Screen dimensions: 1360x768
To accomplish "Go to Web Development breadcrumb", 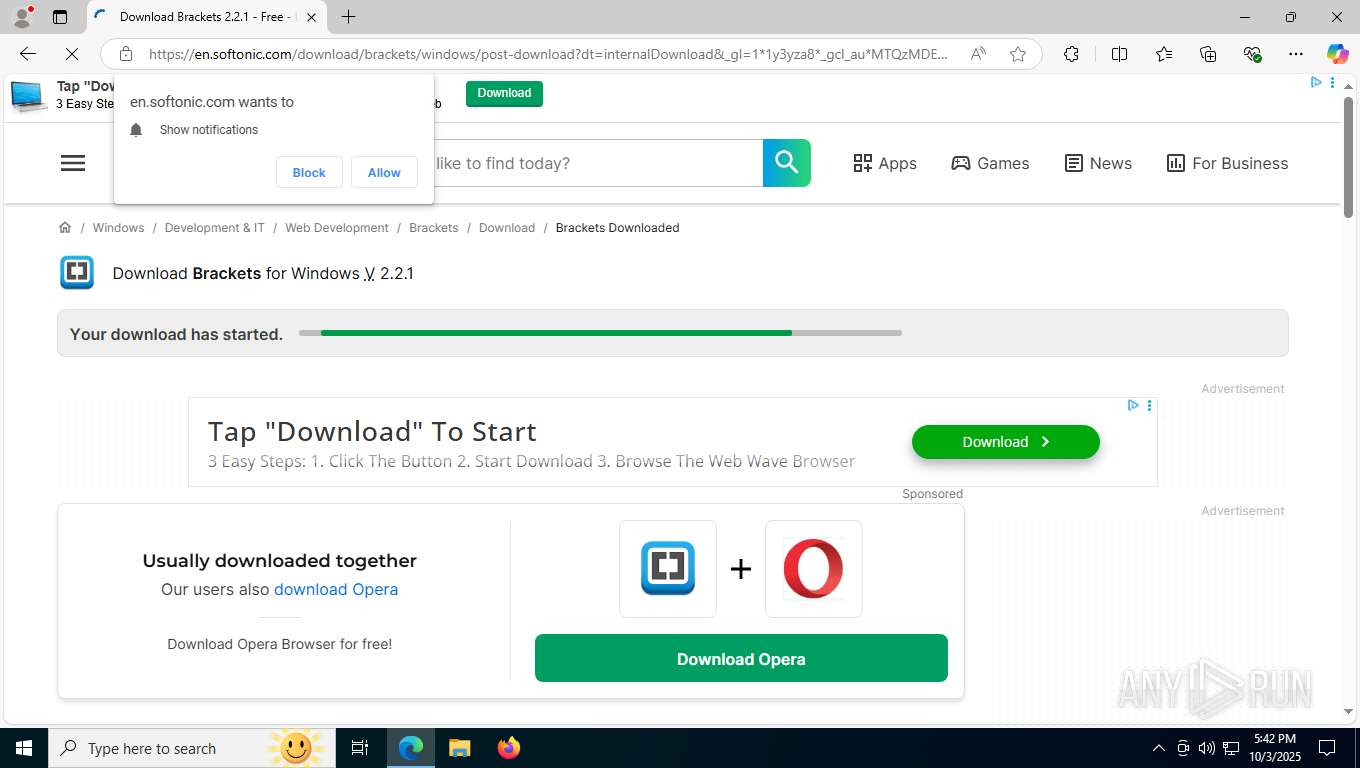I will click(x=337, y=228).
